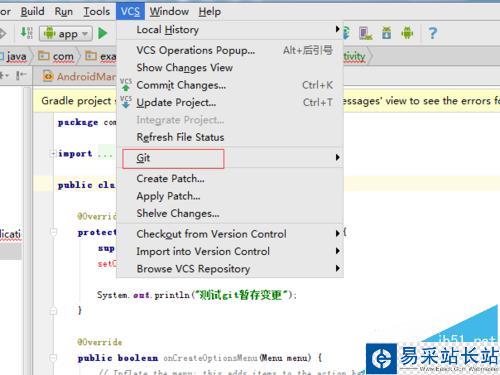This screenshot has width=500, height=375.
Task: Select Shelve Changes option
Action: tap(230, 213)
